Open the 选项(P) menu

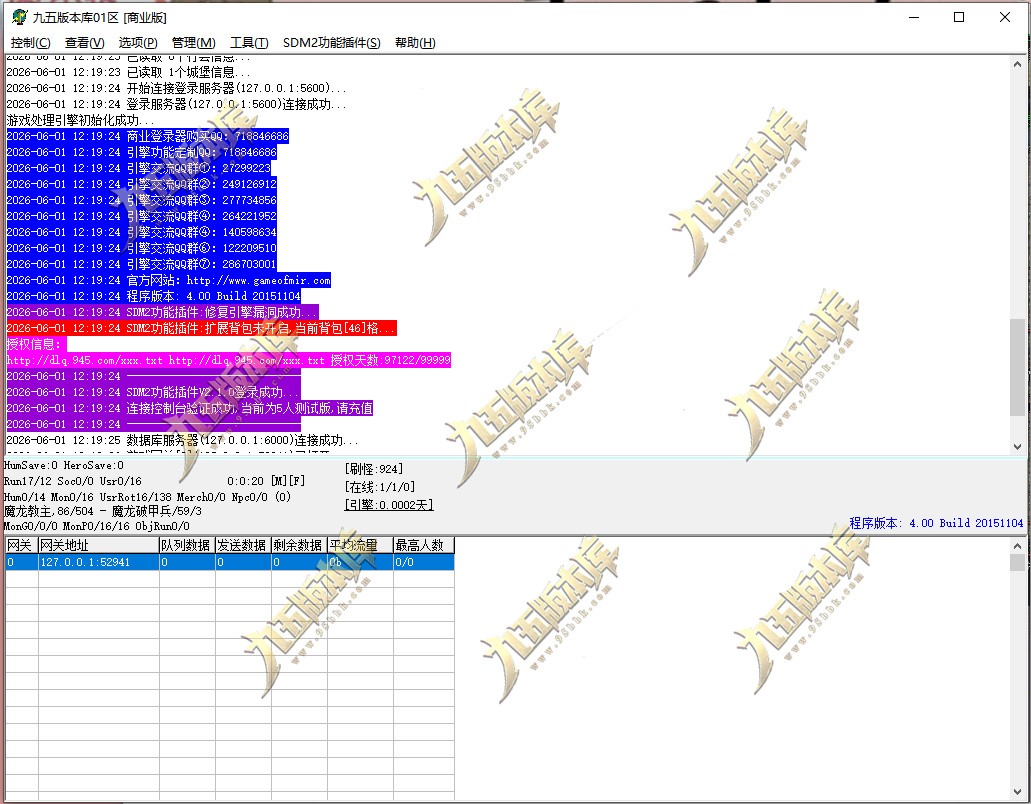point(138,43)
